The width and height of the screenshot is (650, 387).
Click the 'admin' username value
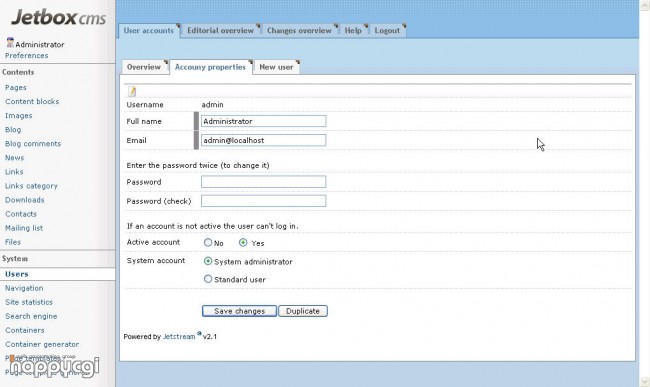click(213, 105)
